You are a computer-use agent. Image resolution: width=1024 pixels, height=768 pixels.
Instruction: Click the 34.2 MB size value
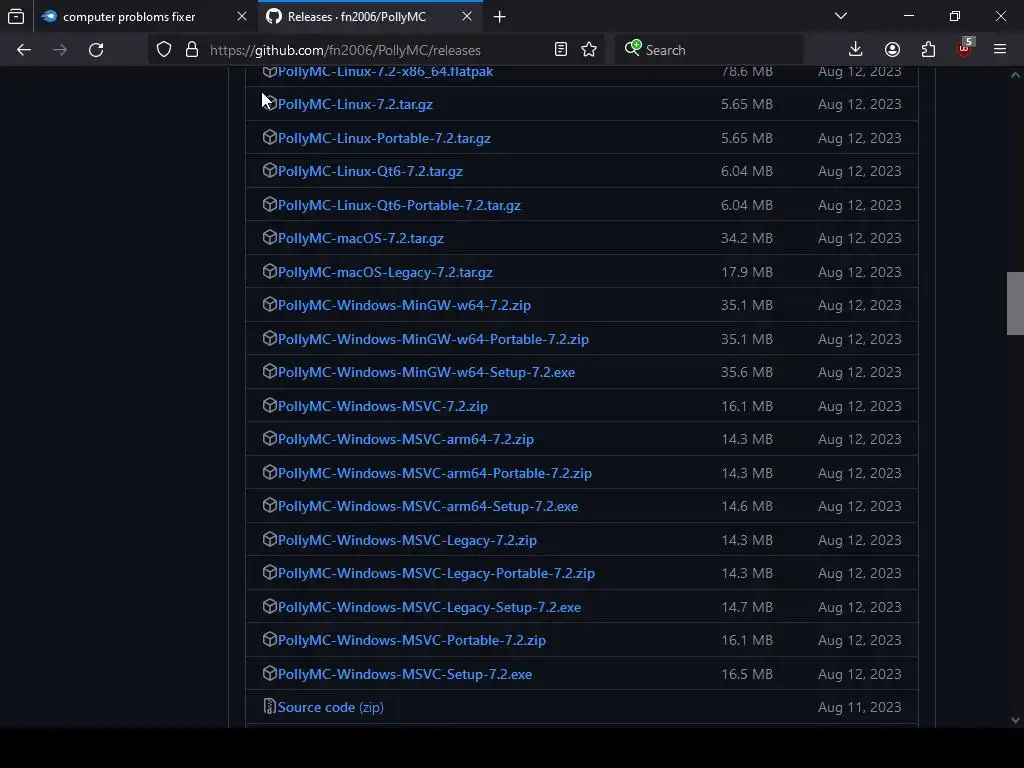pos(746,238)
